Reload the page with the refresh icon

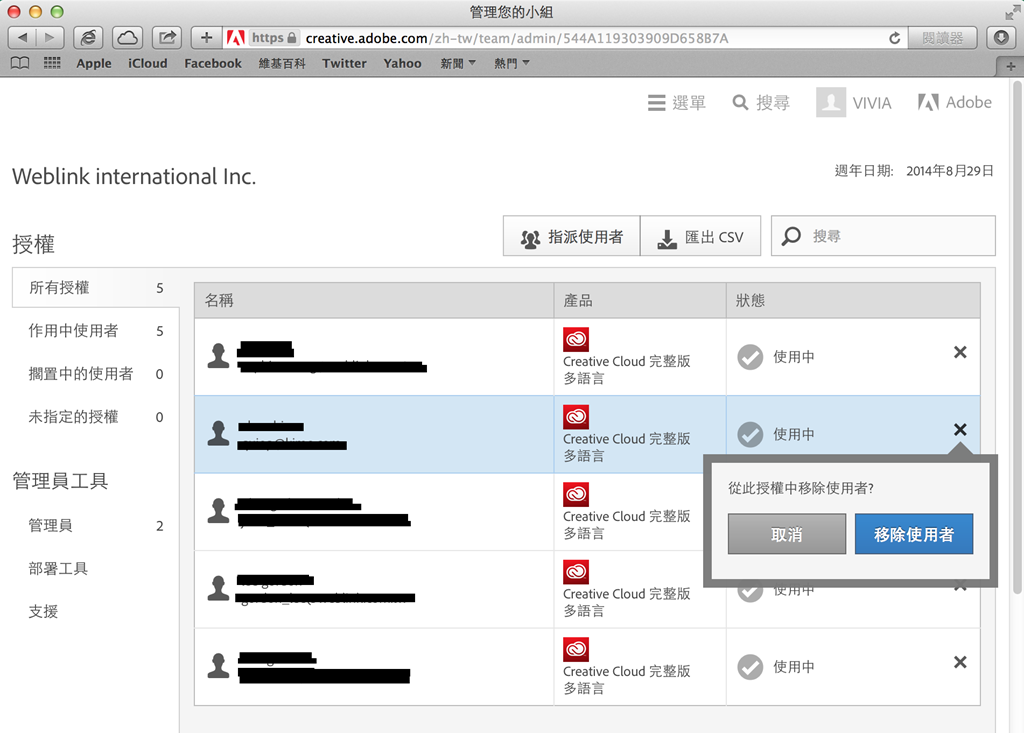point(895,39)
